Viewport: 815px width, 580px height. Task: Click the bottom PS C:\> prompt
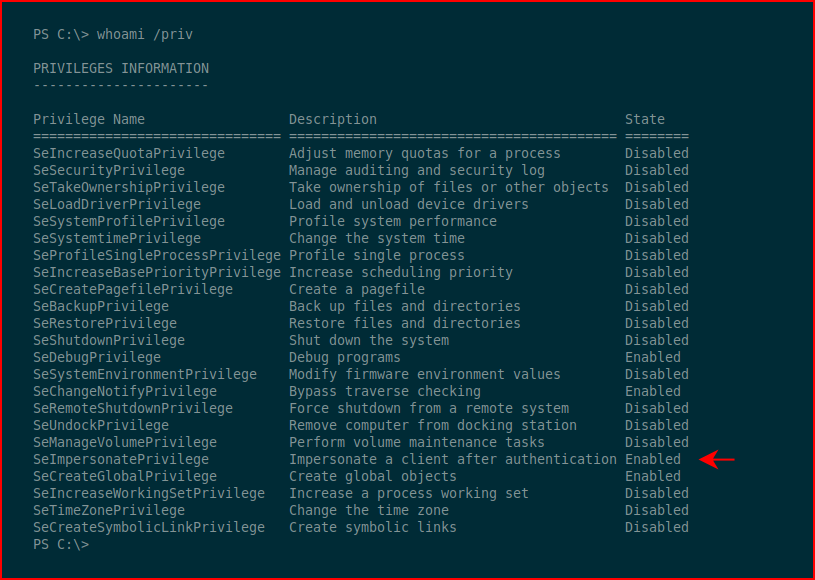point(61,544)
